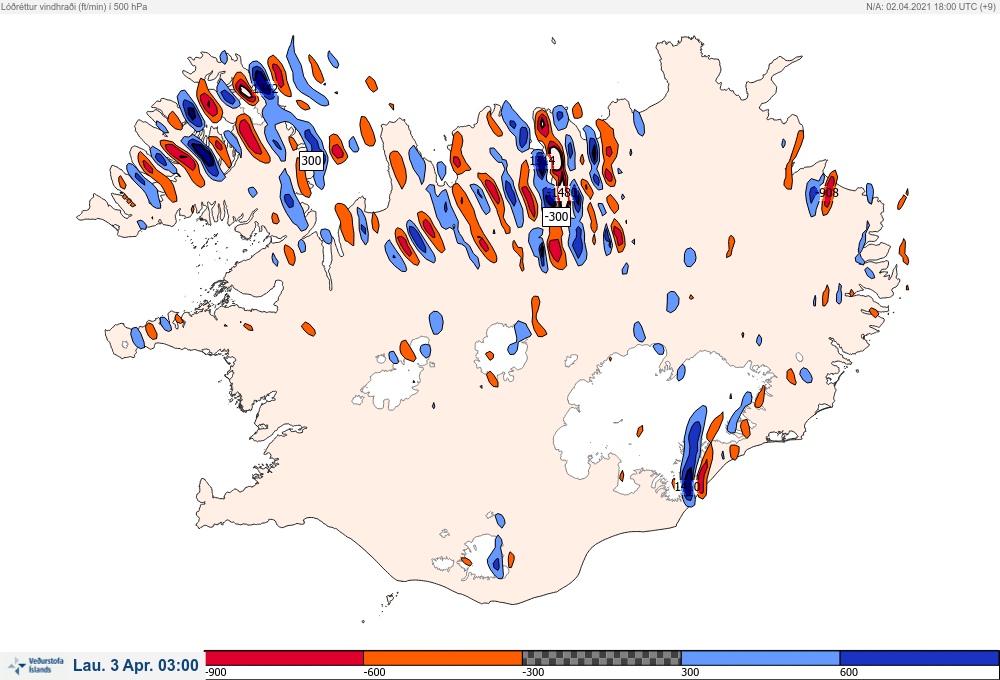The height and width of the screenshot is (680, 1000).
Task: Click the '600' legend tick label
Action: 849,672
